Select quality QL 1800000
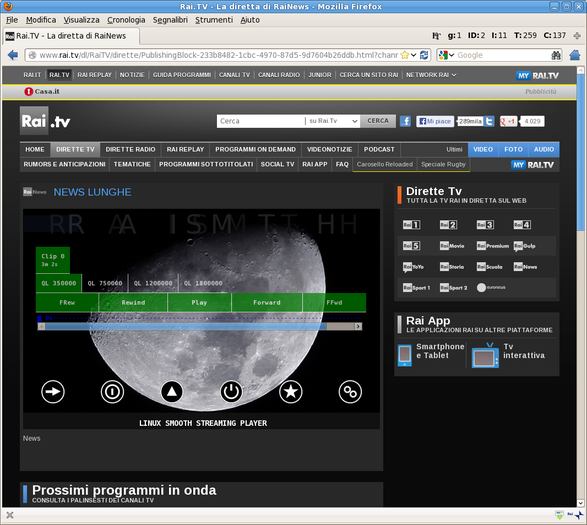Image resolution: width=587 pixels, height=525 pixels. click(x=203, y=283)
